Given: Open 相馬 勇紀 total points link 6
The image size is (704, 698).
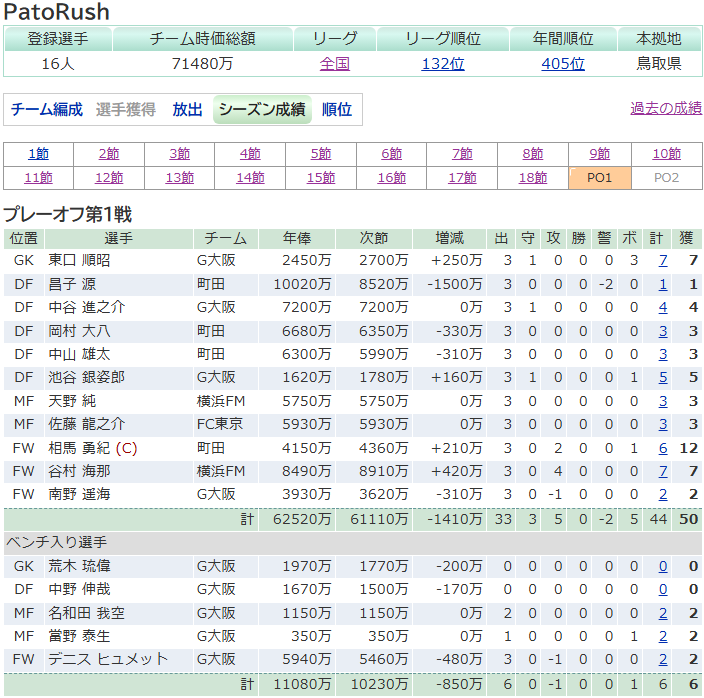Looking at the screenshot, I should (663, 448).
